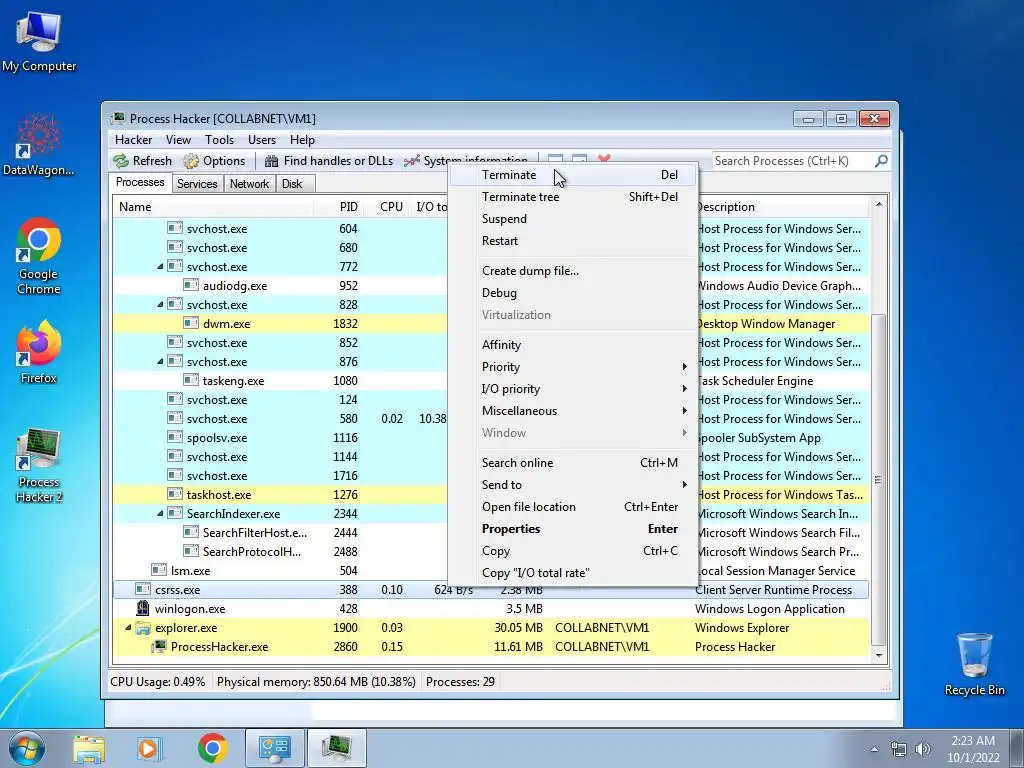Collapse the svchost.exe 772 tree node
Viewport: 1024px width, 768px height.
point(160,267)
